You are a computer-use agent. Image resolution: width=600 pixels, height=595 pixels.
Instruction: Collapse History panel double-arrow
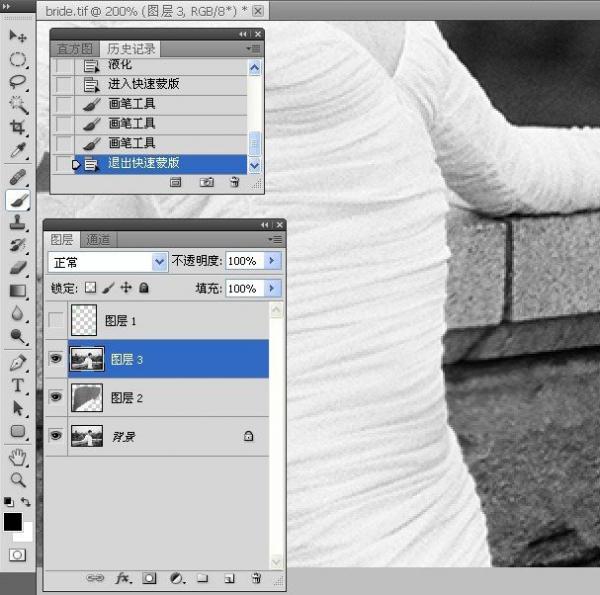pyautogui.click(x=243, y=34)
